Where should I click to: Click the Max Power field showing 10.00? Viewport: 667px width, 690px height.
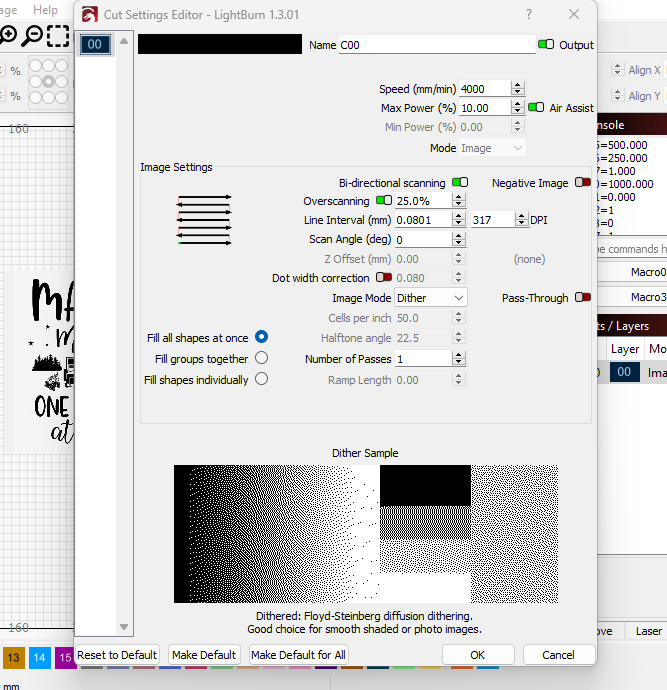[x=485, y=107]
